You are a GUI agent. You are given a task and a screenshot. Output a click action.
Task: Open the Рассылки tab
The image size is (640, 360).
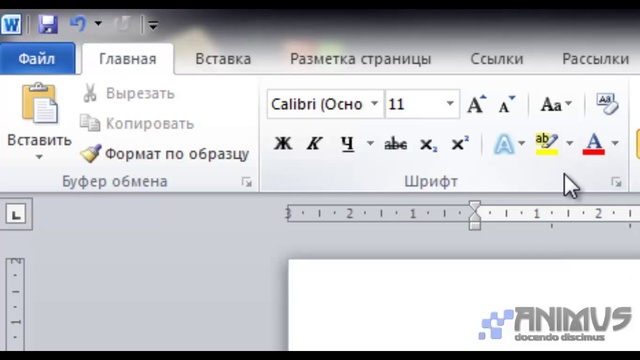596,59
